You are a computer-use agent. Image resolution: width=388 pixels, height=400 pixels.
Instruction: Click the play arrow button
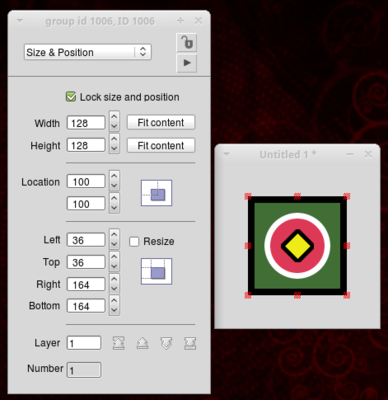(186, 63)
